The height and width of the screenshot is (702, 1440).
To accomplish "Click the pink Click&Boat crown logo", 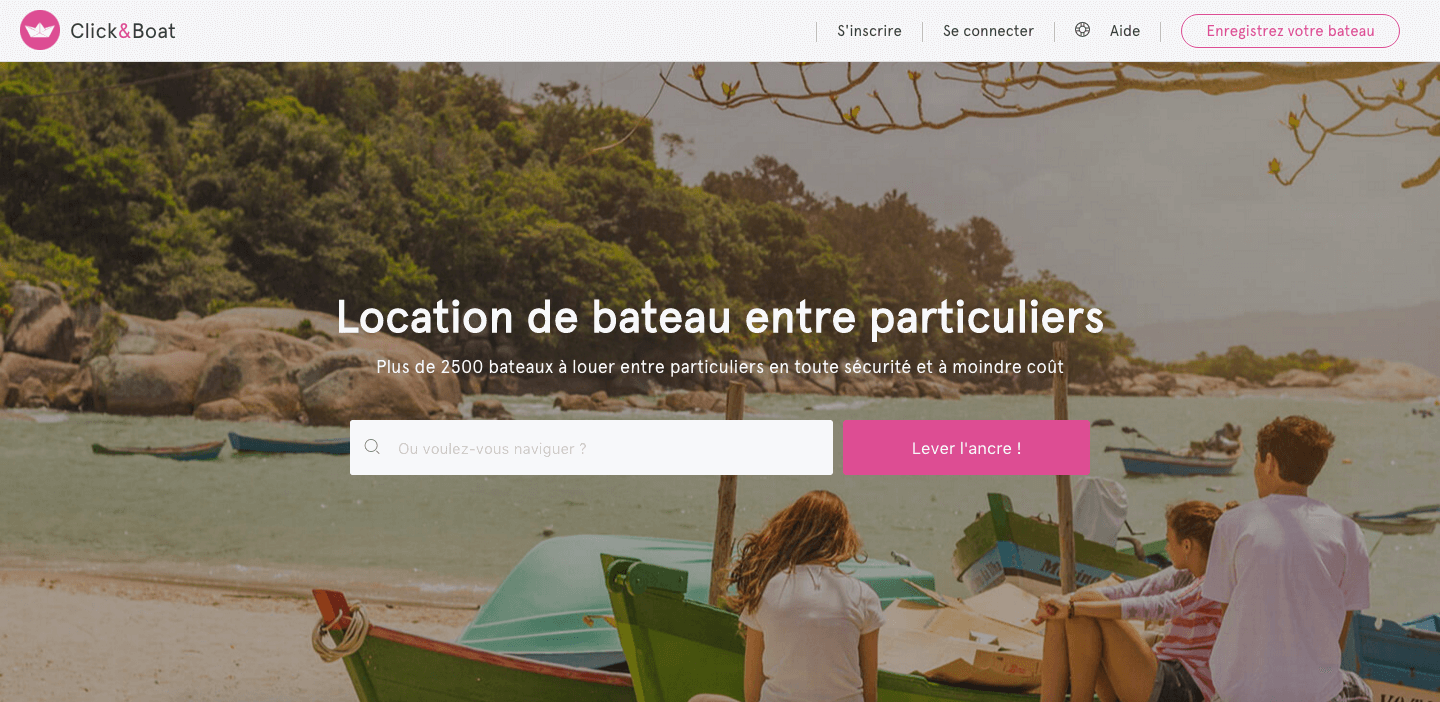I will [40, 30].
